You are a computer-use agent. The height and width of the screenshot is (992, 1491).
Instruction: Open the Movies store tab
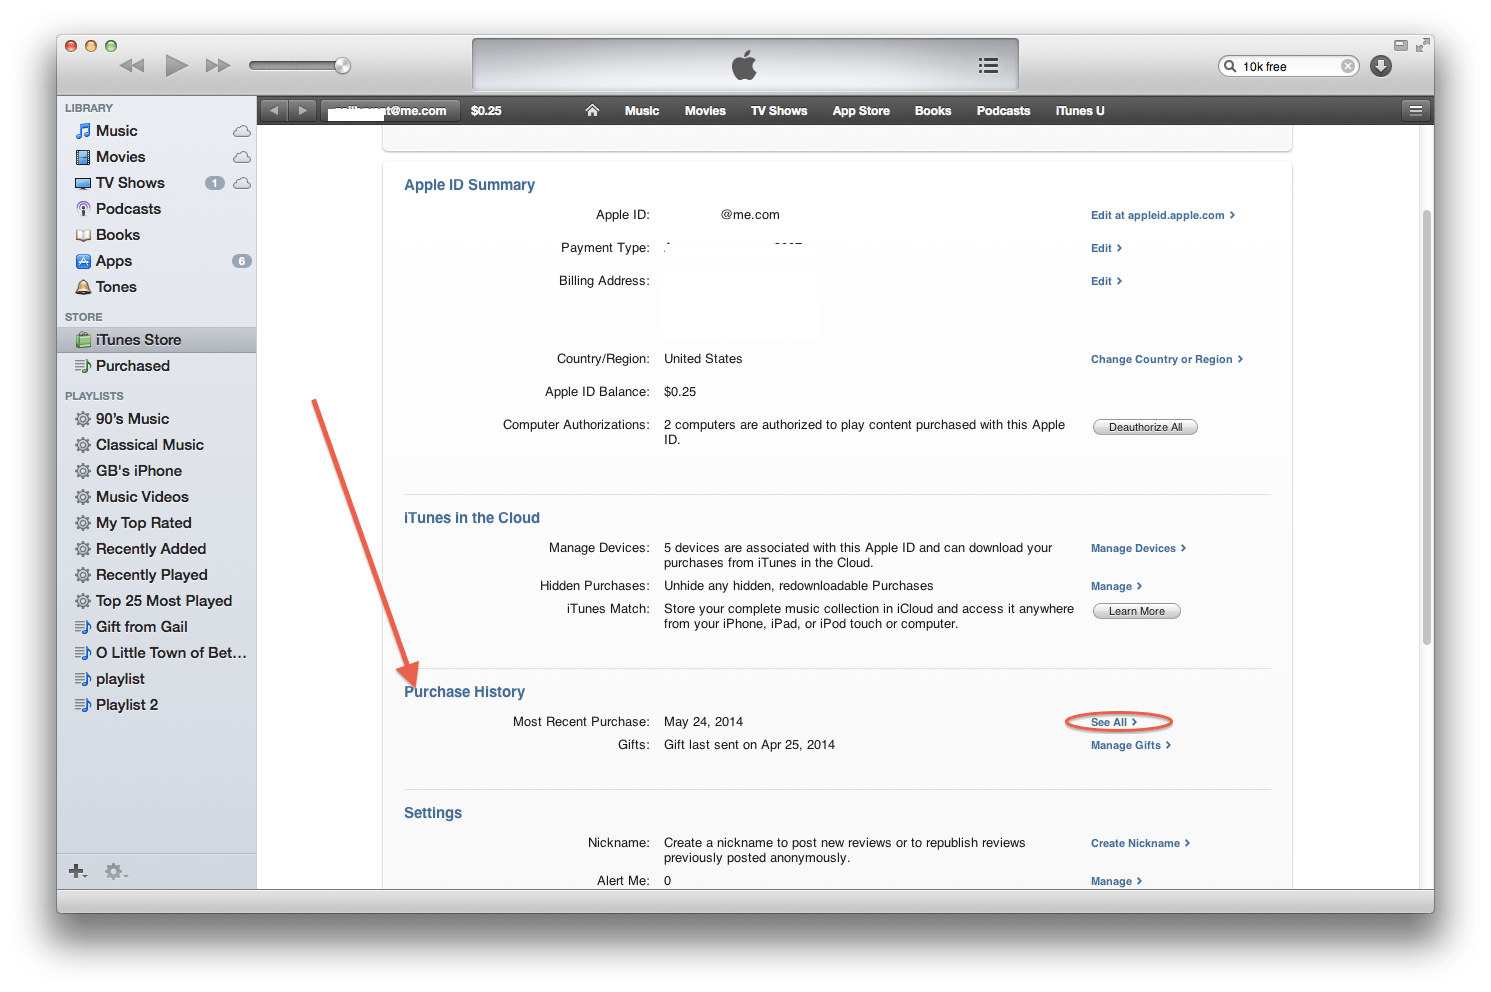pos(705,111)
